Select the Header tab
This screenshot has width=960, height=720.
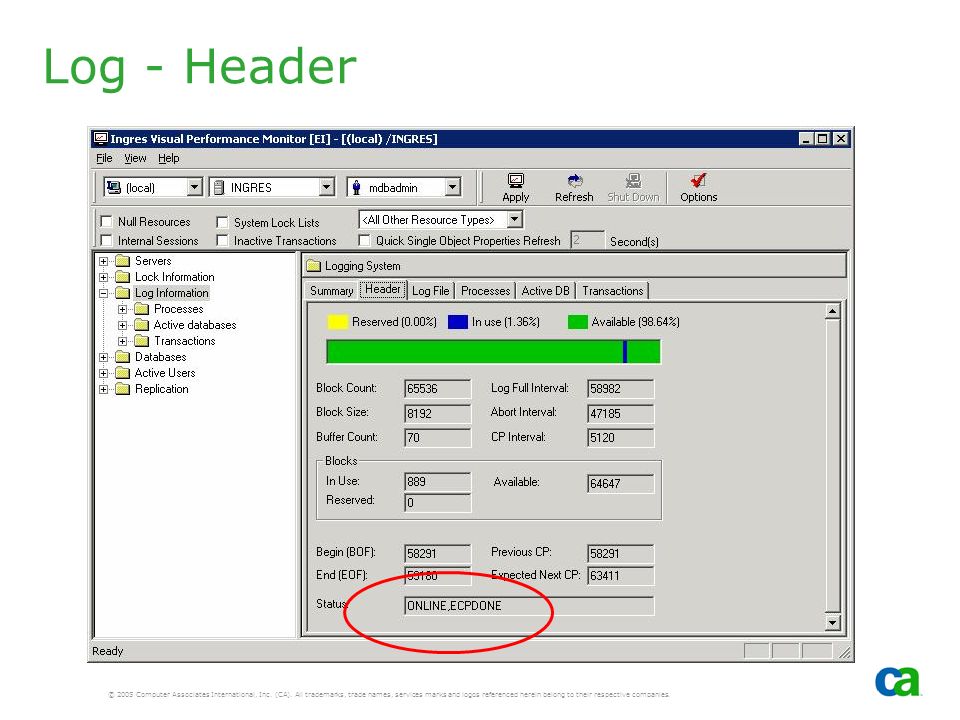coord(383,290)
